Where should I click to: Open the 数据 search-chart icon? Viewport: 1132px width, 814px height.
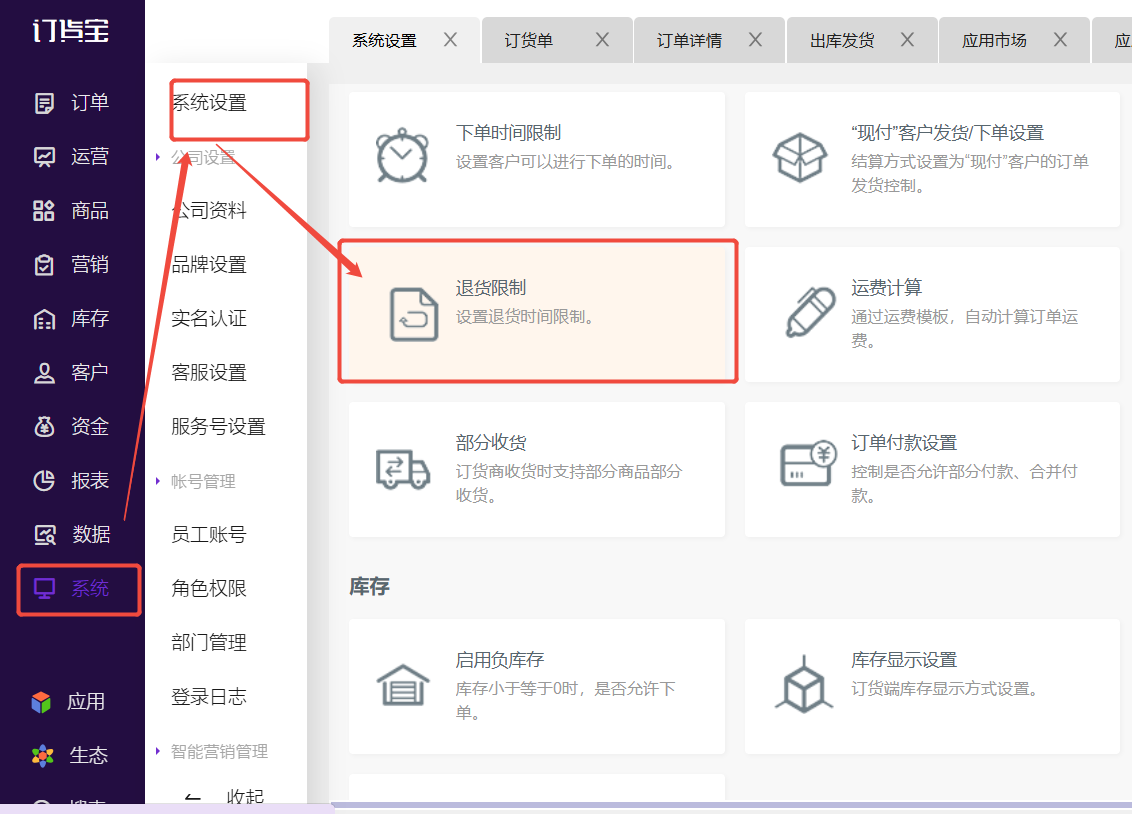45,535
